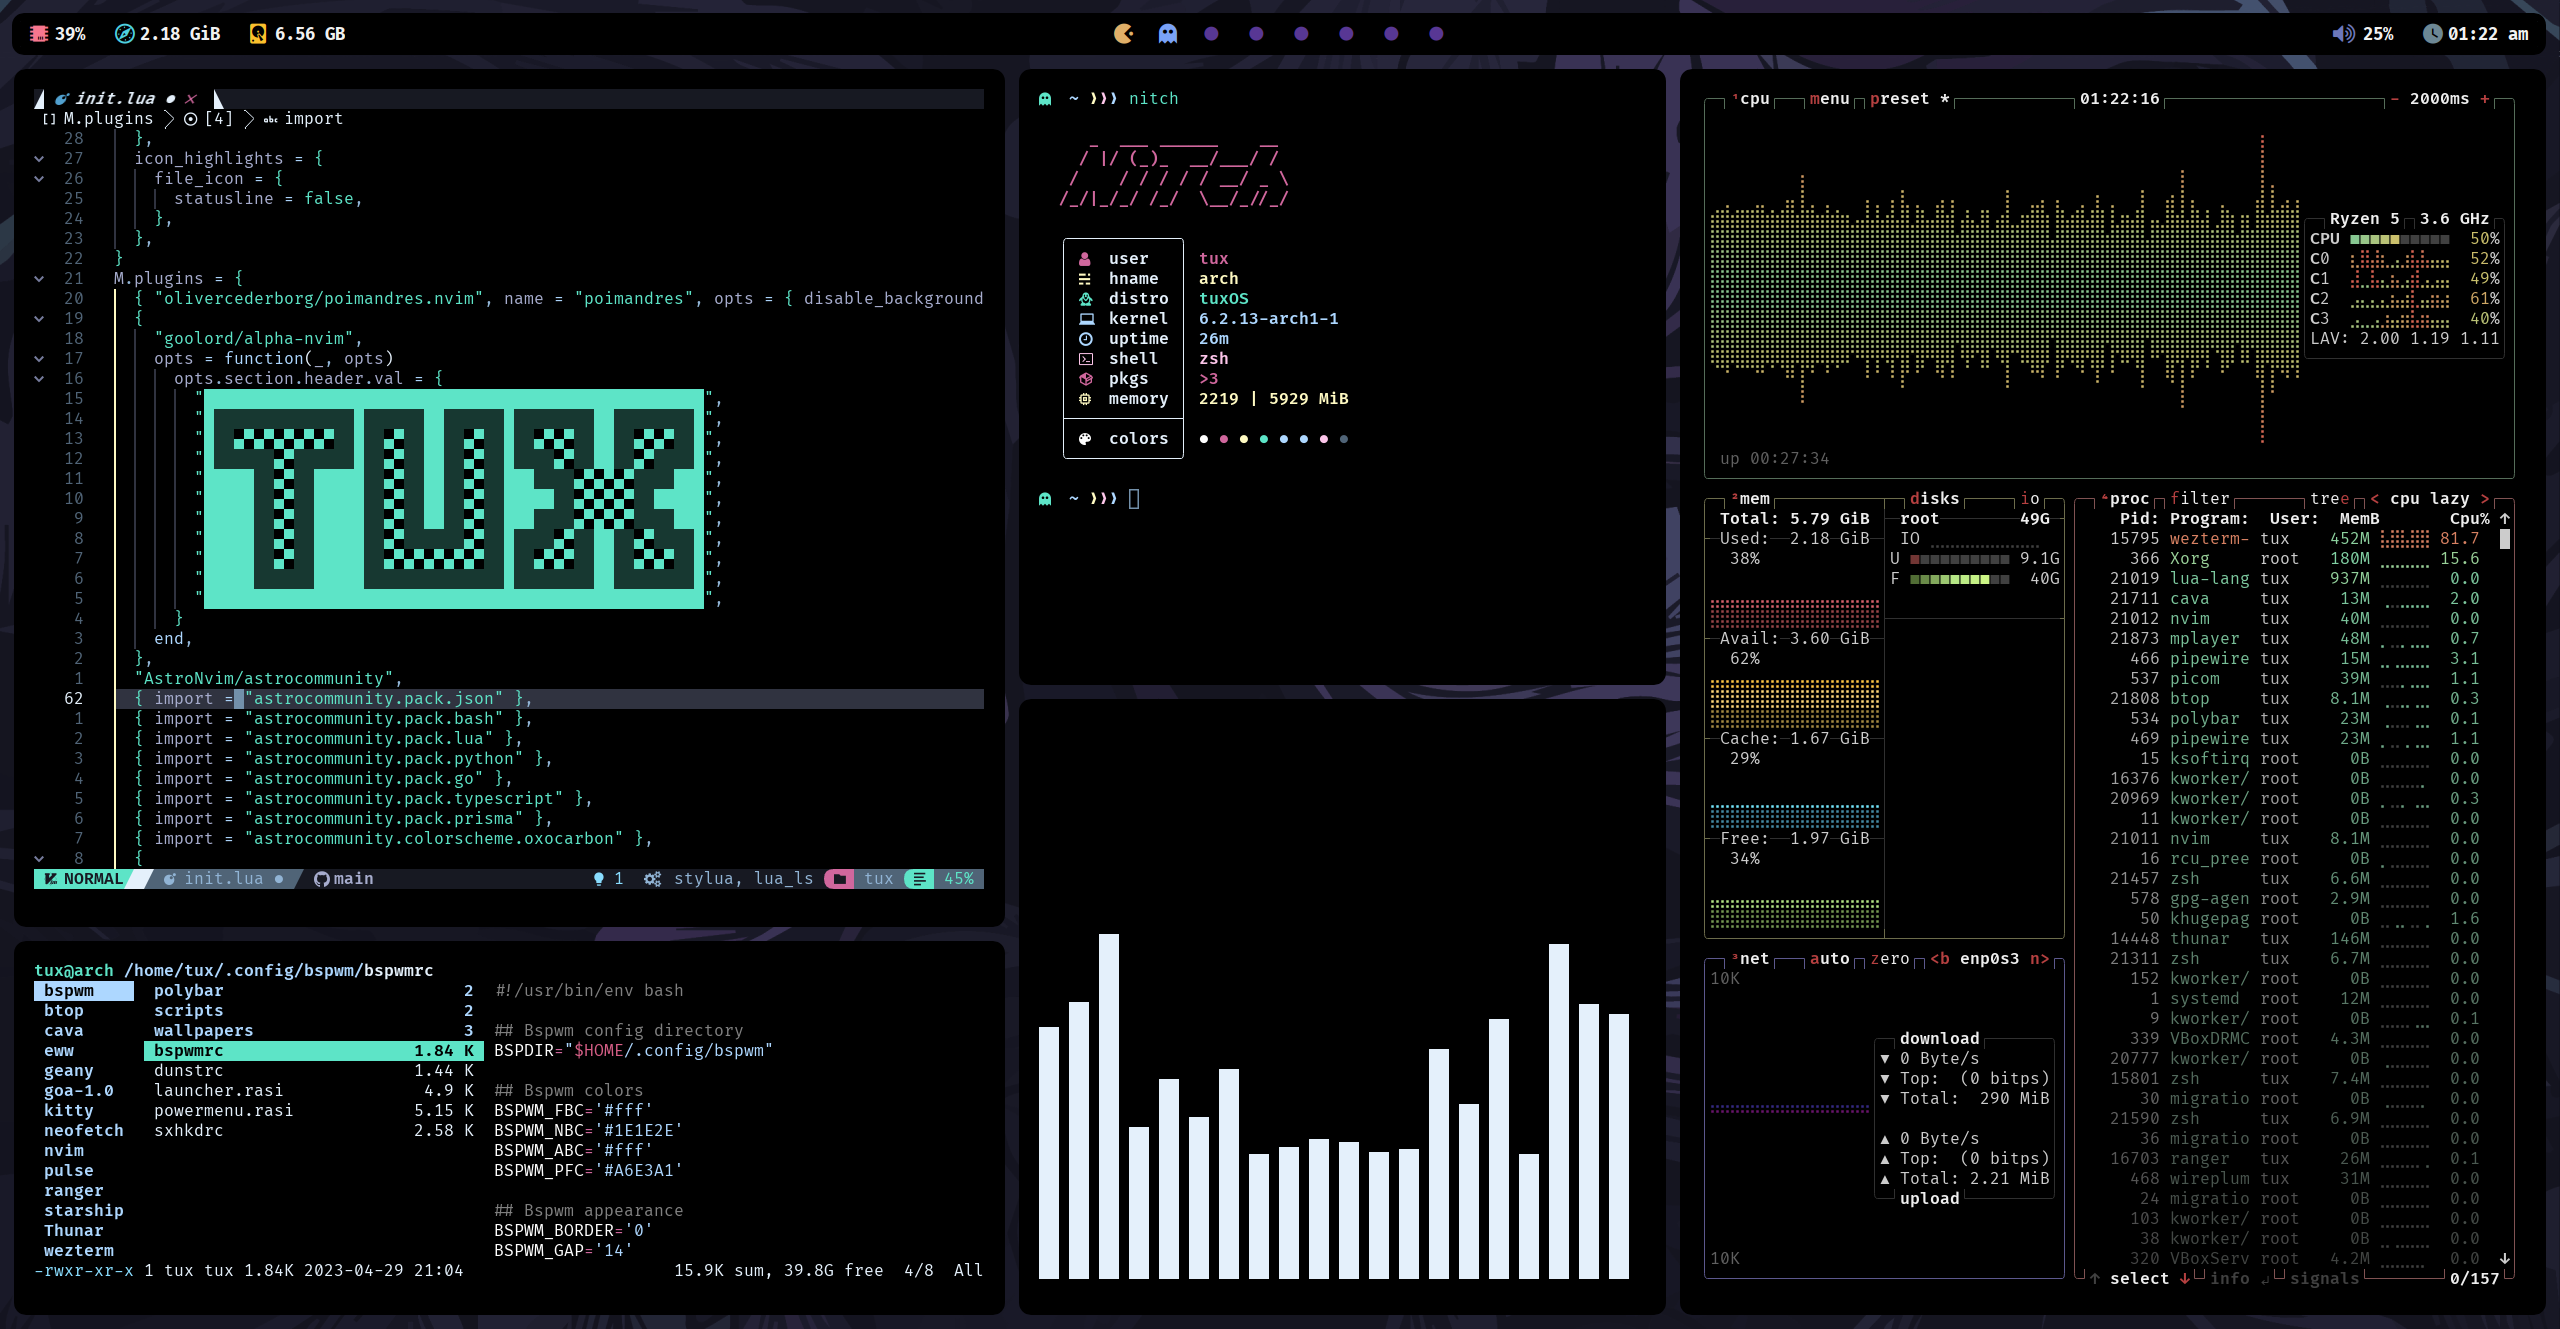This screenshot has height=1329, width=2560.
Task: Click the volume speaker icon in polybar
Action: pos(2343,34)
